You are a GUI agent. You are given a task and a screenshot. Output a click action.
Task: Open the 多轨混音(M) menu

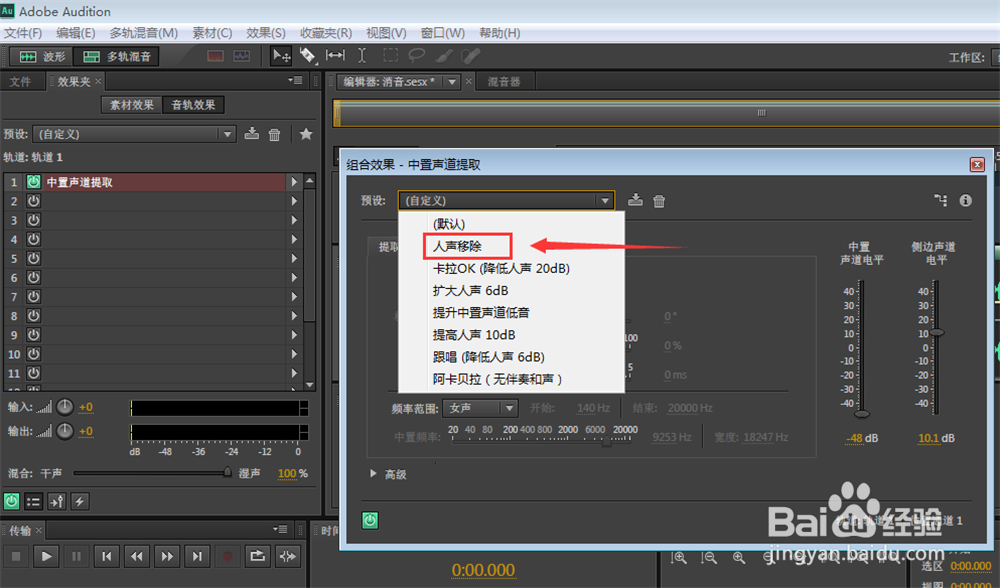click(143, 33)
